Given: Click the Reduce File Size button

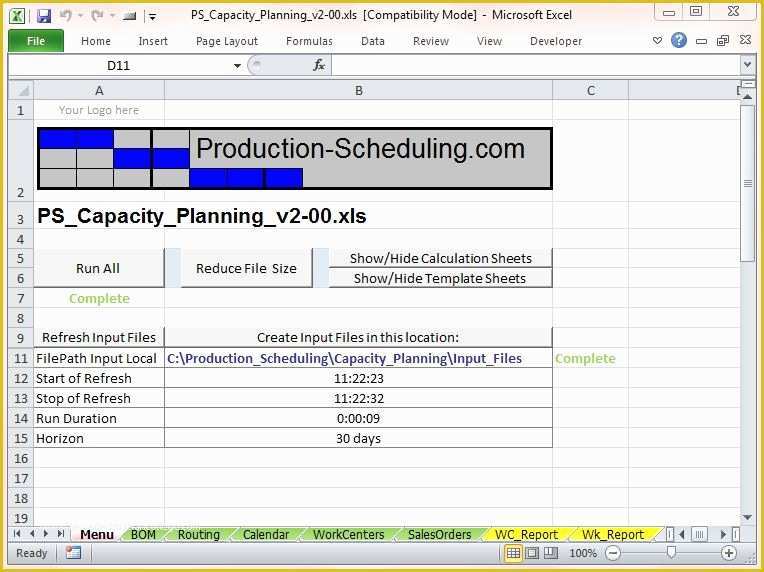Looking at the screenshot, I should point(247,268).
